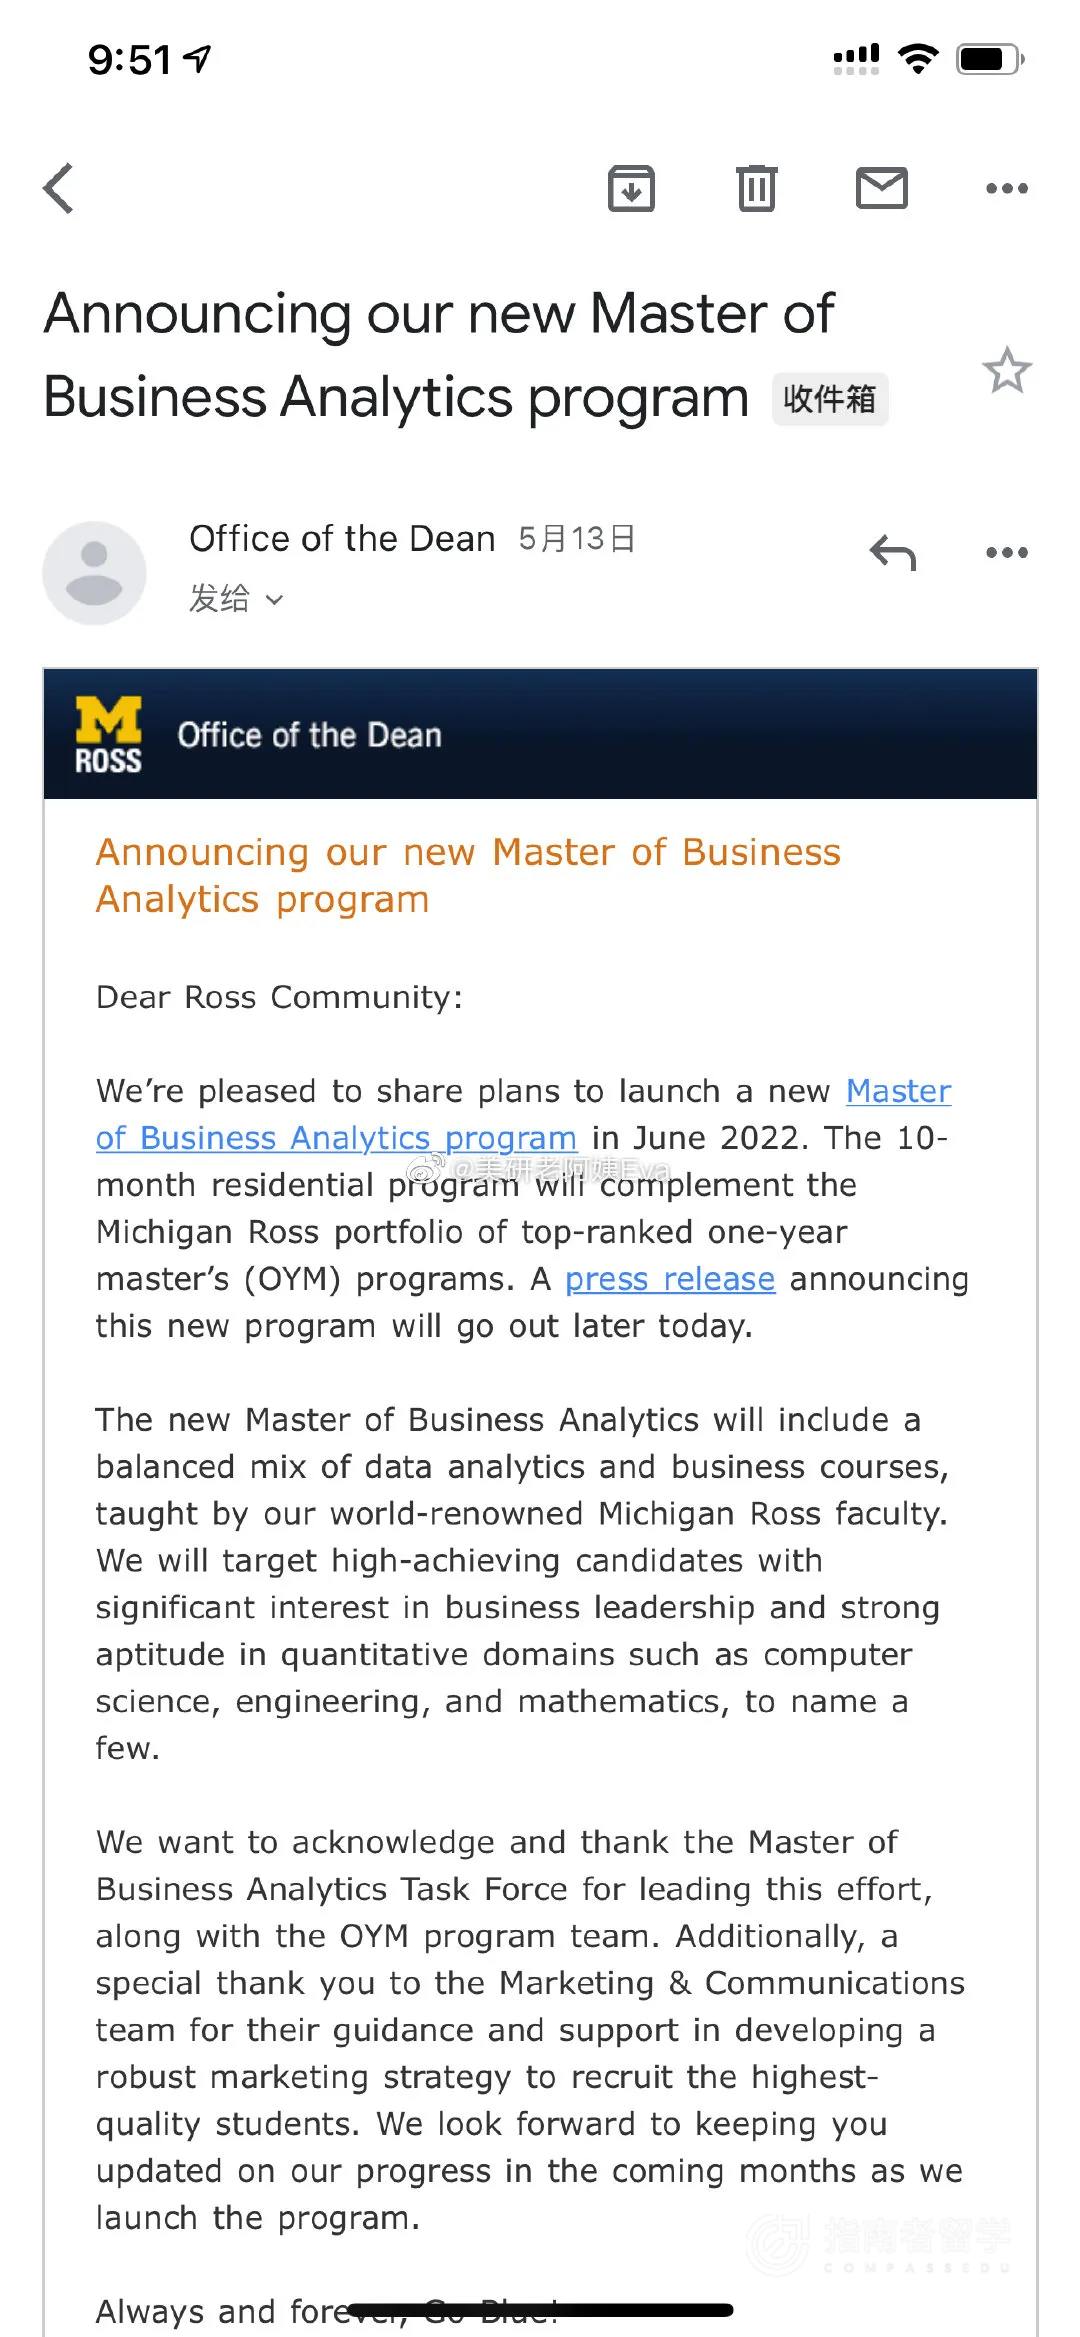Open sender row more options dots

[x=1007, y=552]
